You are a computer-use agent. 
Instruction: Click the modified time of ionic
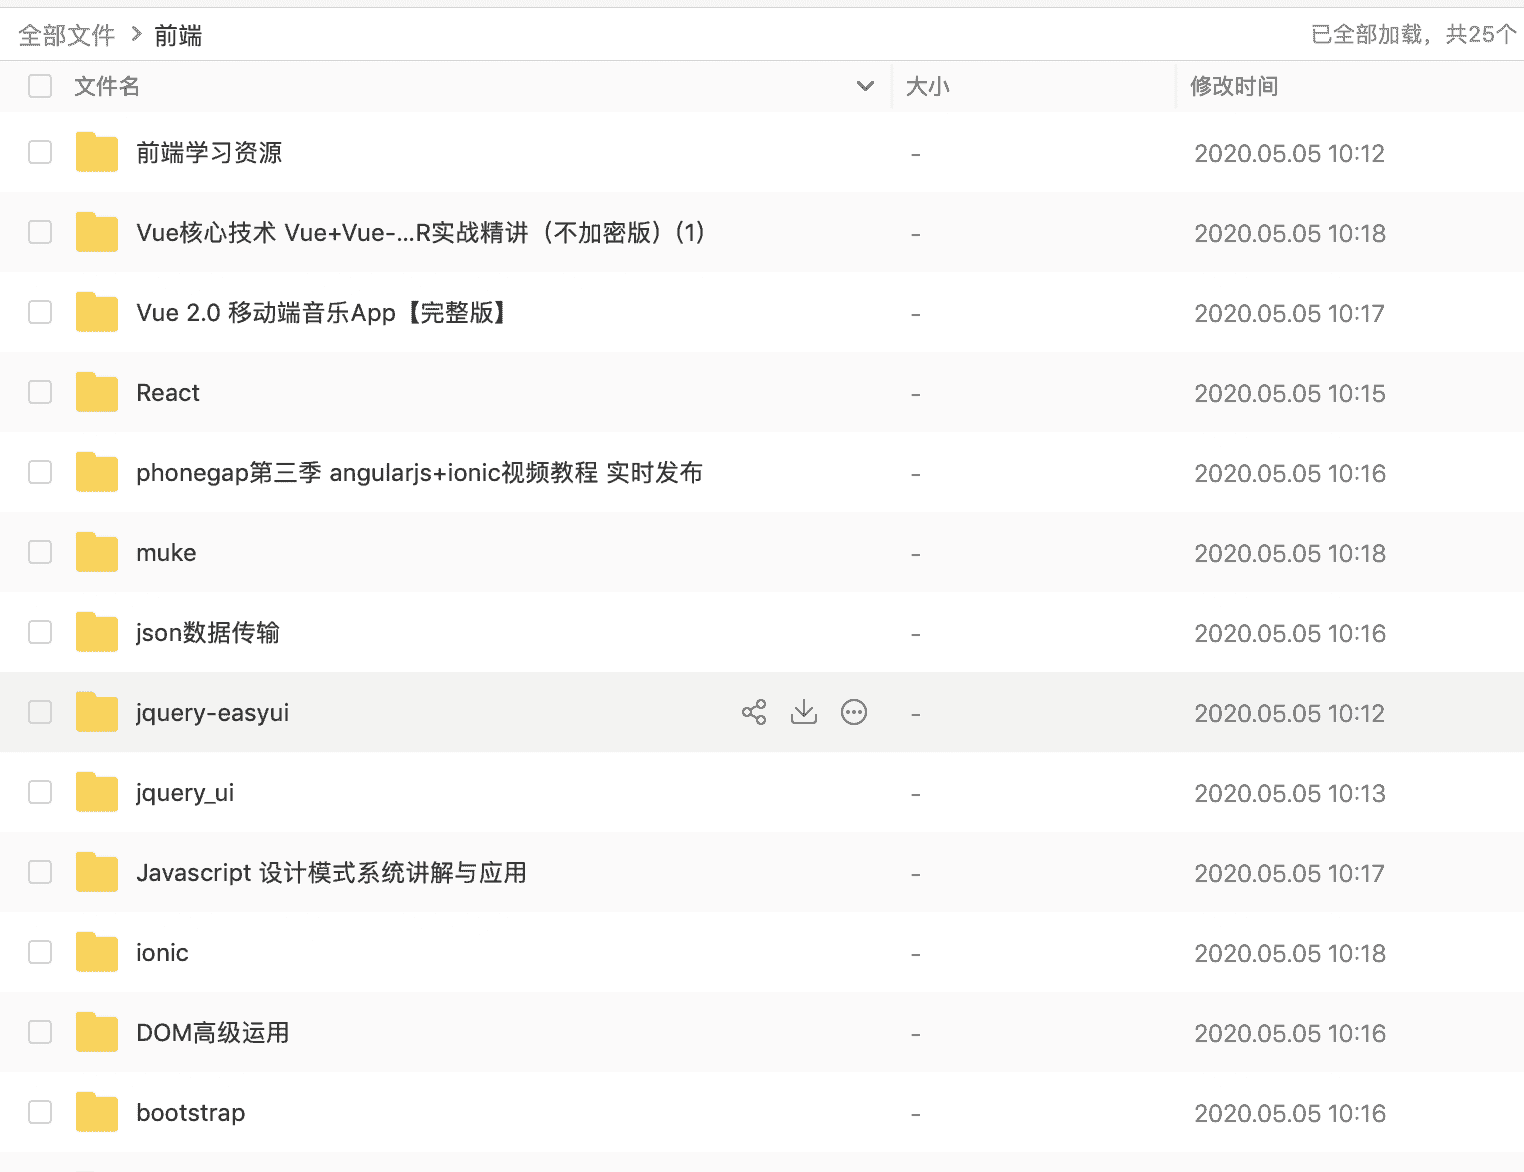point(1290,953)
